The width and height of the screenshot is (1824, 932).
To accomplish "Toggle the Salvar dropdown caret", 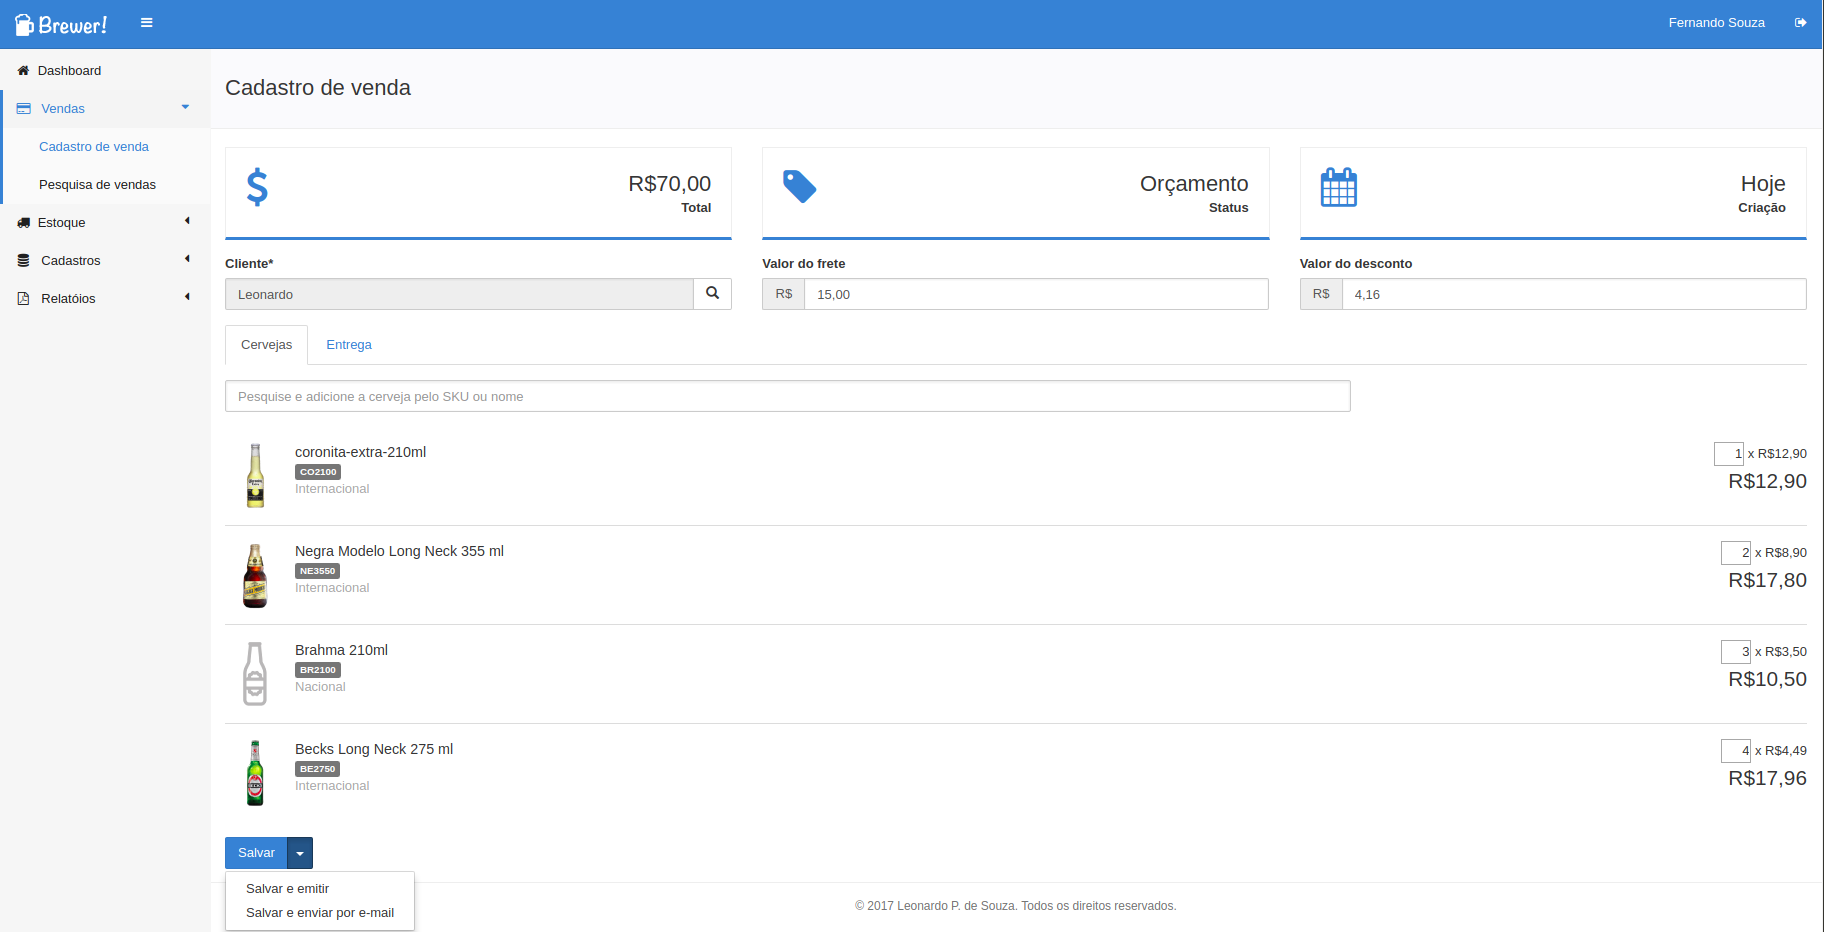I will tap(300, 853).
